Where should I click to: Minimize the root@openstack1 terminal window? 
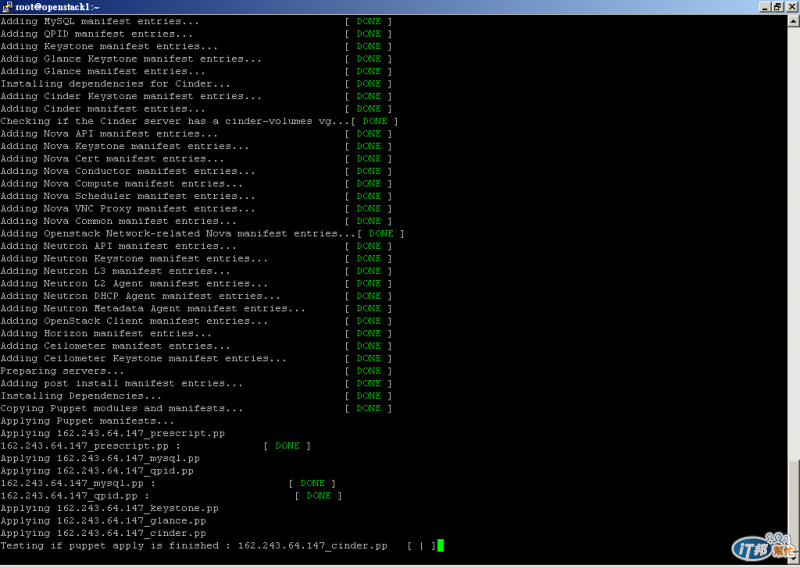pos(765,7)
